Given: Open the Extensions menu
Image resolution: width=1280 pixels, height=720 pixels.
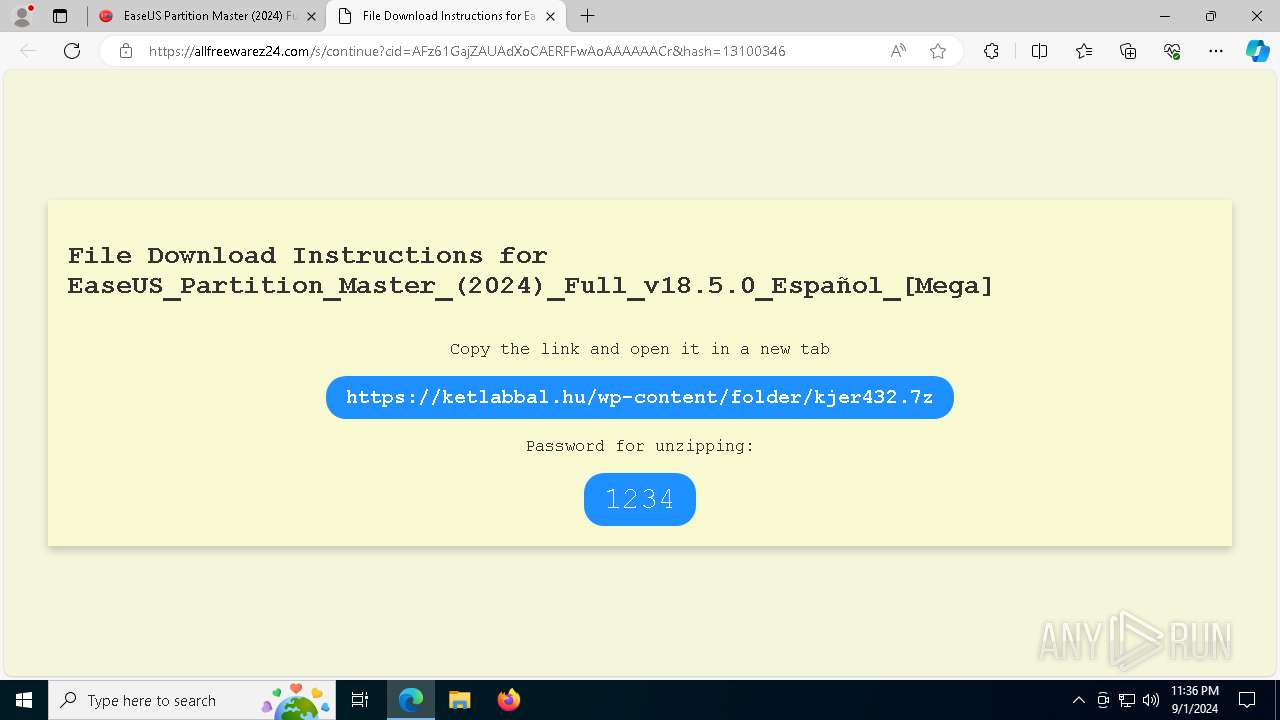Looking at the screenshot, I should point(991,51).
